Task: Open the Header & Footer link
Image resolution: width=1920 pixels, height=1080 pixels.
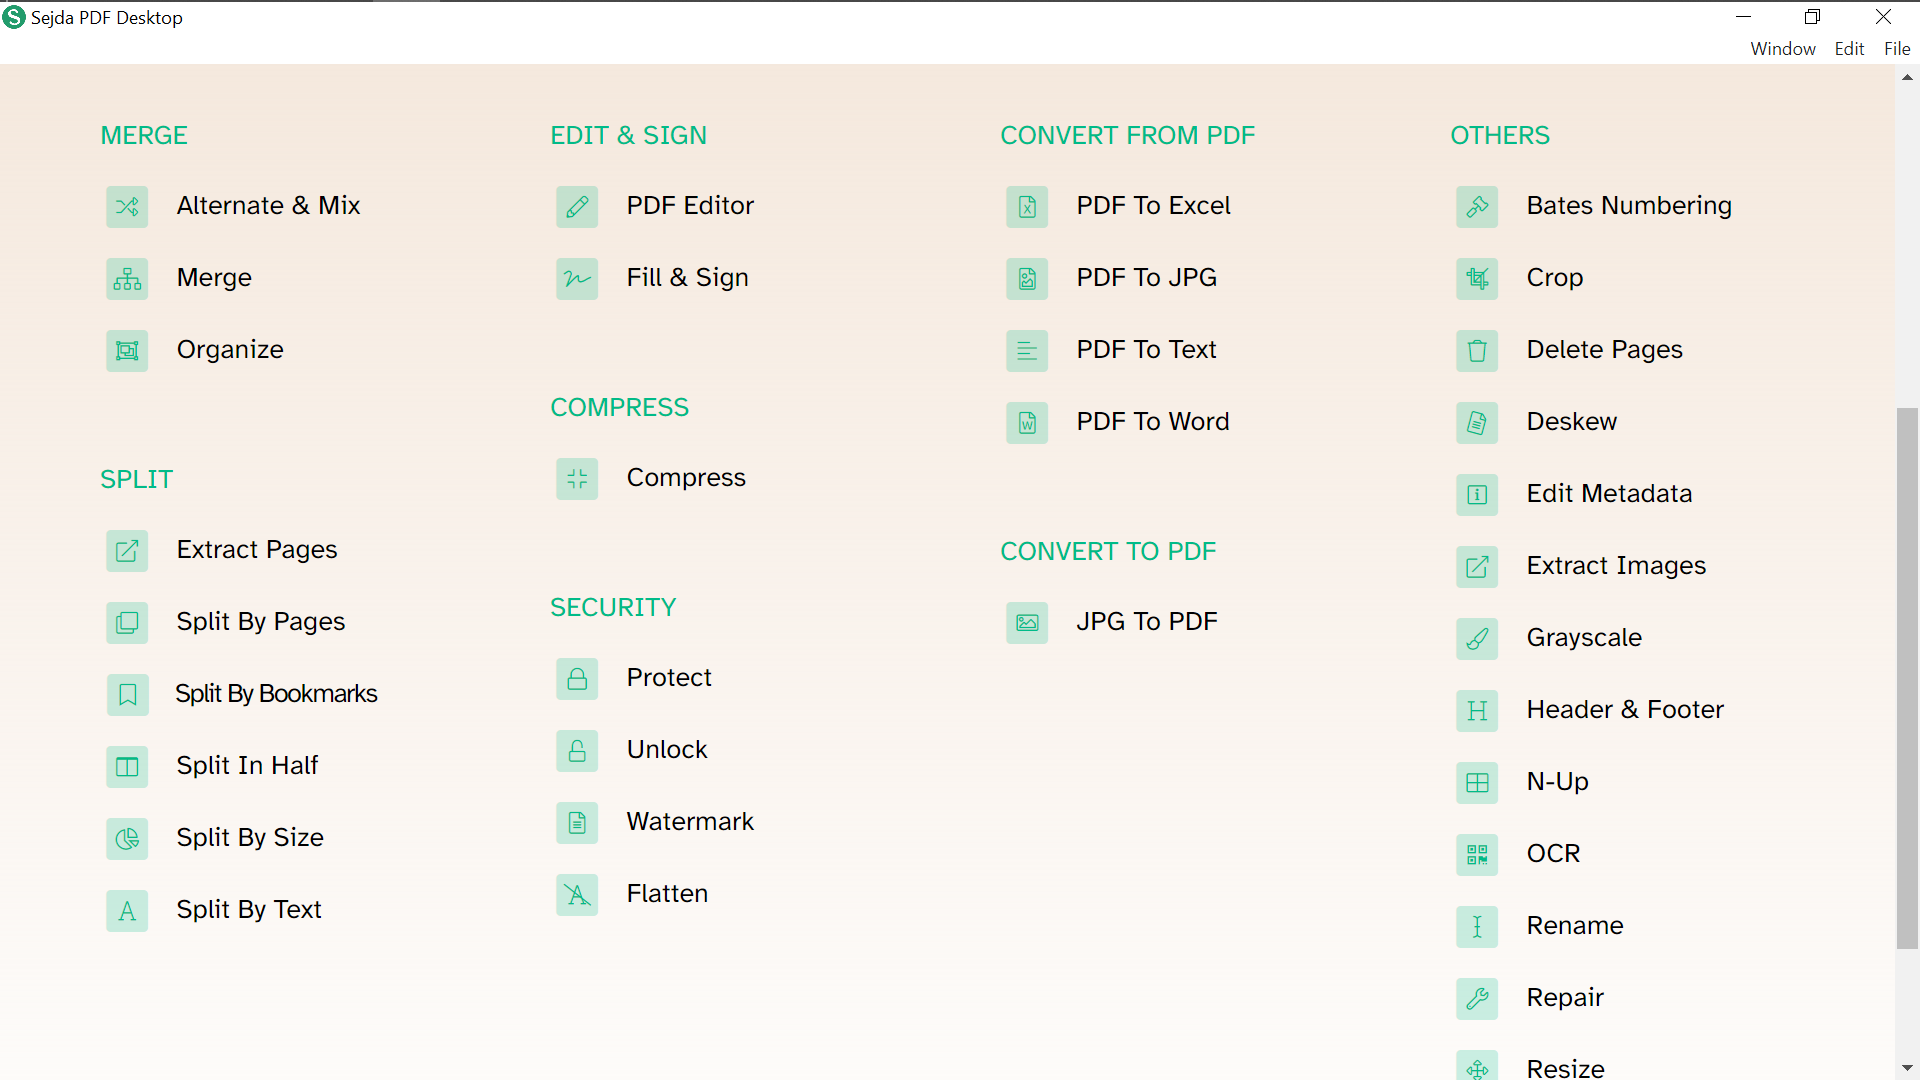Action: point(1625,710)
